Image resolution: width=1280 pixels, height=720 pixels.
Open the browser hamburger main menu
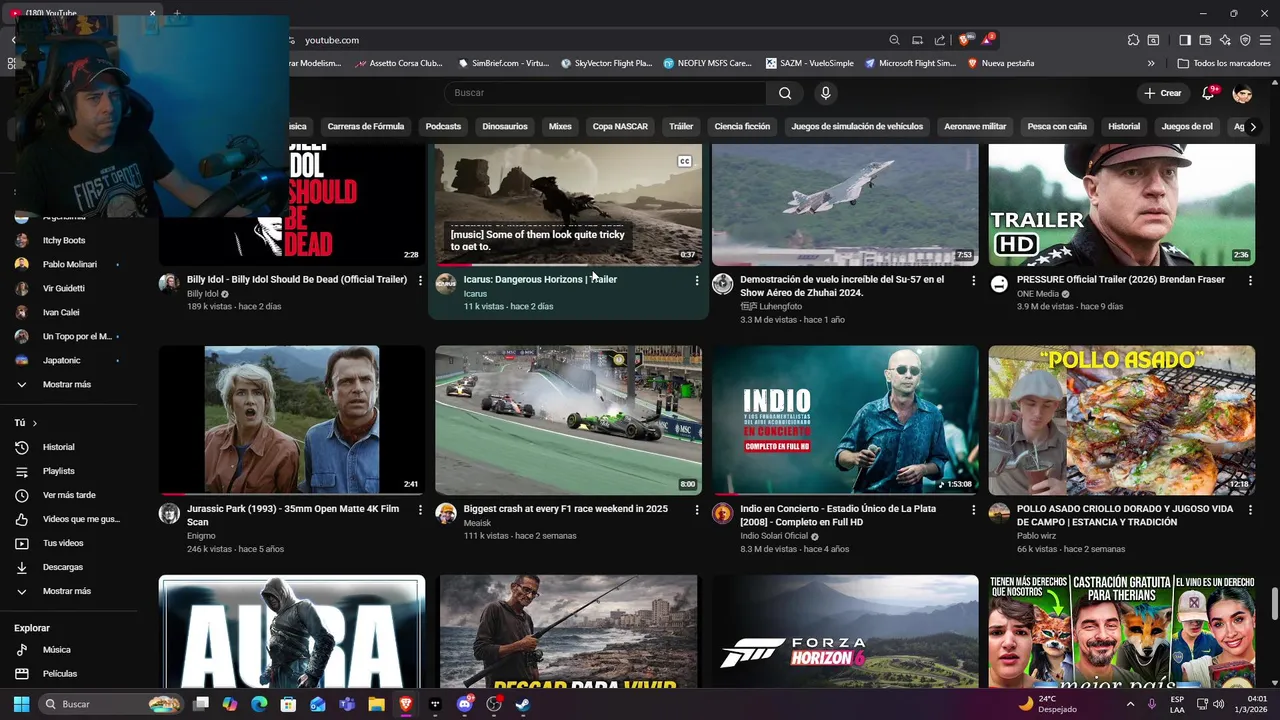point(1265,40)
